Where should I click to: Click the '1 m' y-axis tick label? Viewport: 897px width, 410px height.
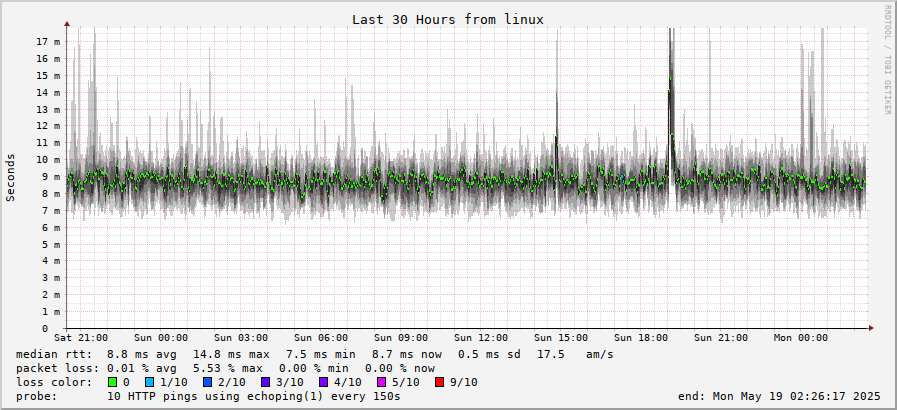click(51, 312)
